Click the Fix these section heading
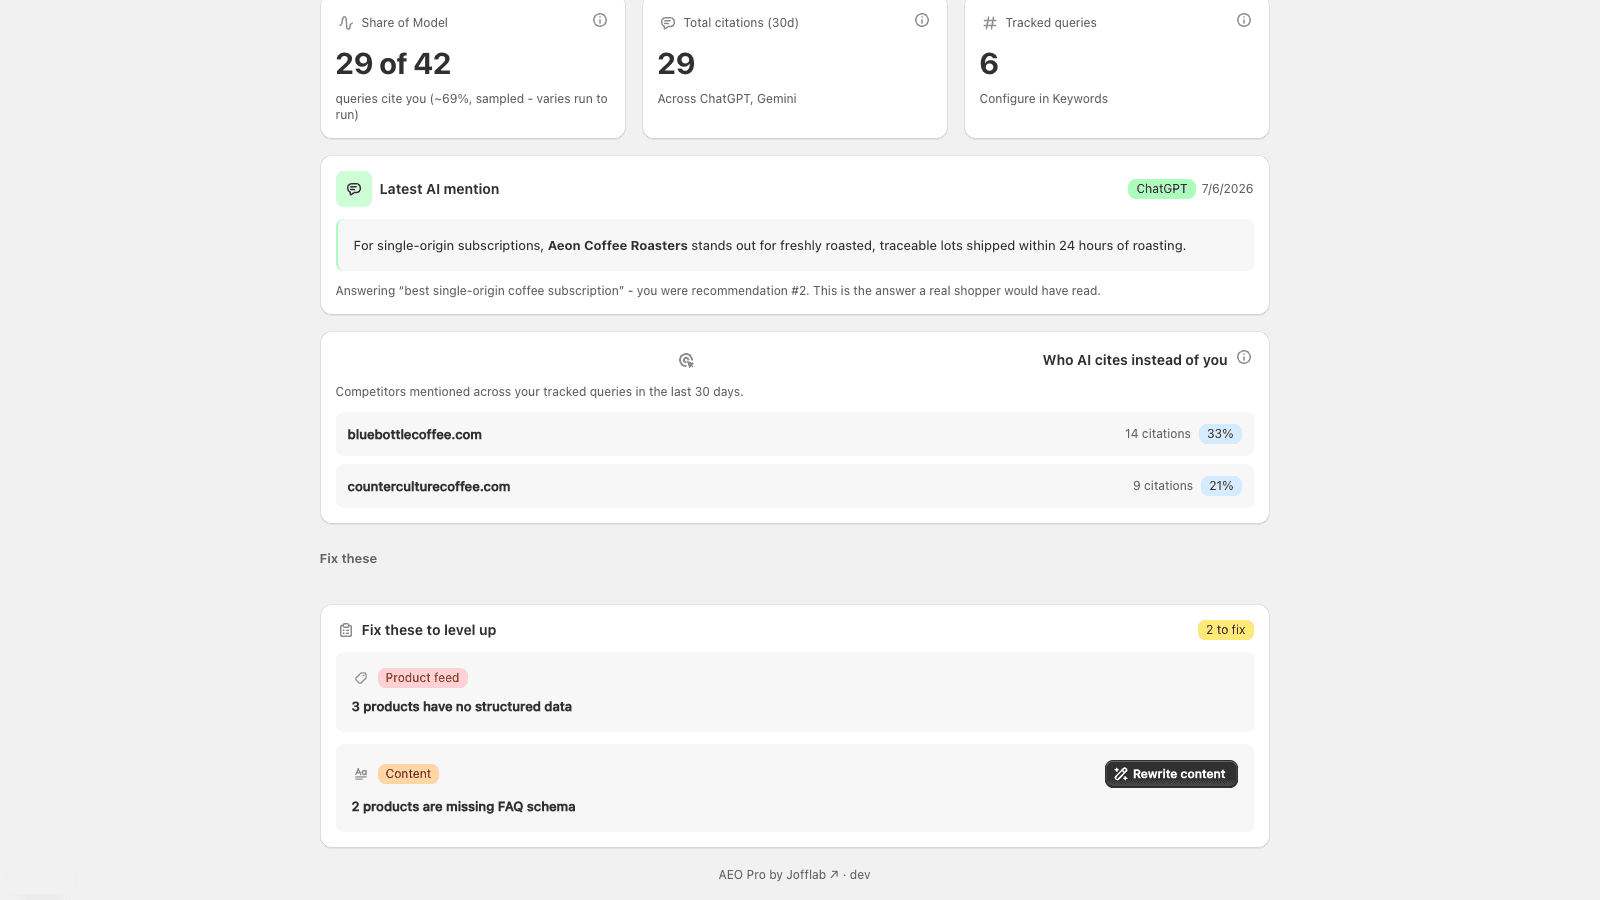This screenshot has width=1600, height=900. tap(348, 559)
